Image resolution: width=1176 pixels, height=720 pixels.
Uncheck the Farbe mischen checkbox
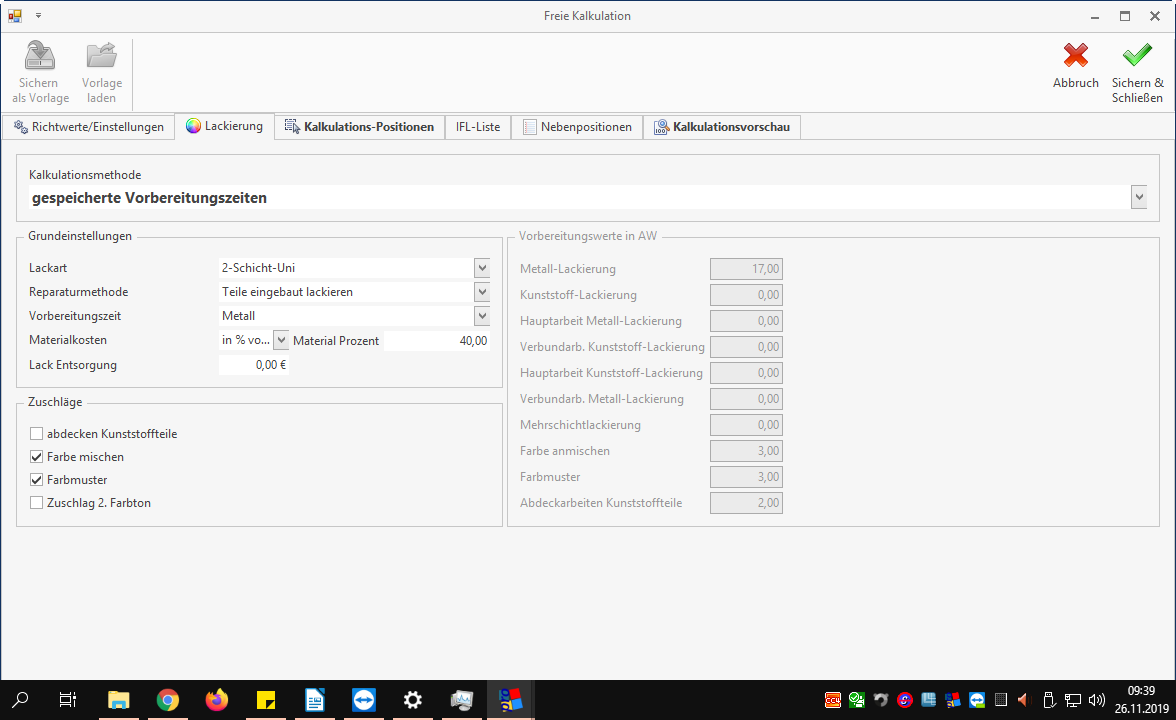(37, 457)
